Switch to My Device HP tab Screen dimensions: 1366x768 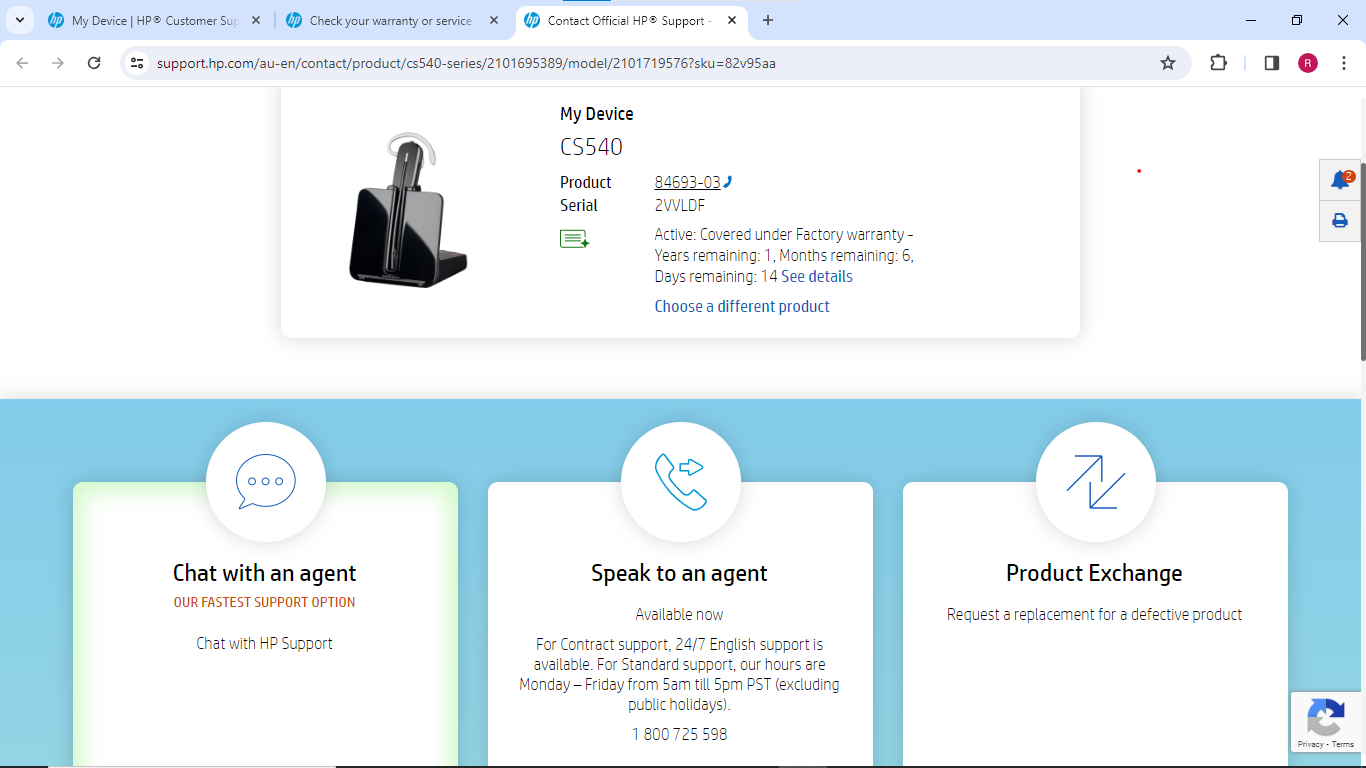(150, 20)
